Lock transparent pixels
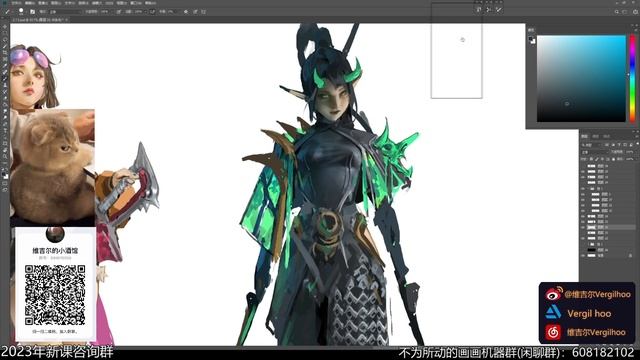The image size is (640, 360). (591, 159)
